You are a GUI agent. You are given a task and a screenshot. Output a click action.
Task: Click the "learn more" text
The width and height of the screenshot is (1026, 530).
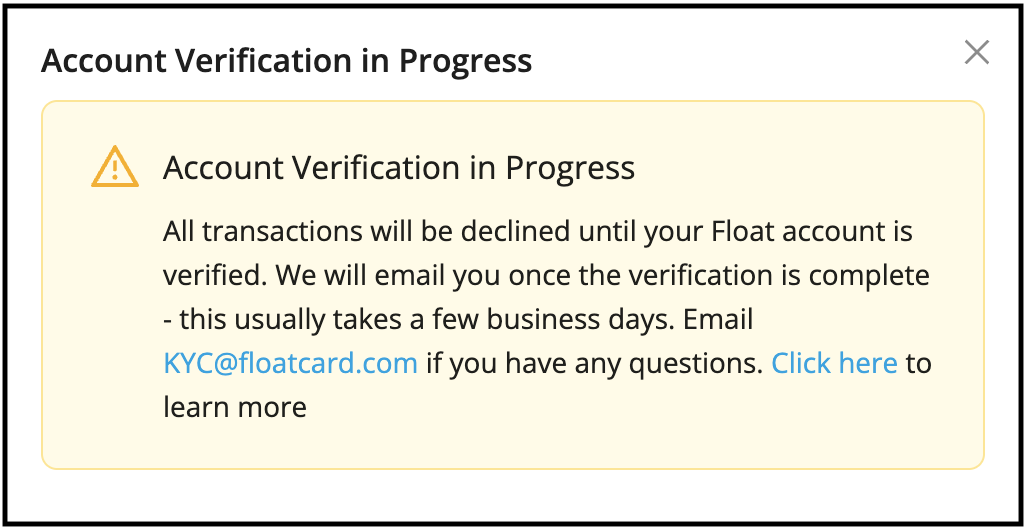234,407
